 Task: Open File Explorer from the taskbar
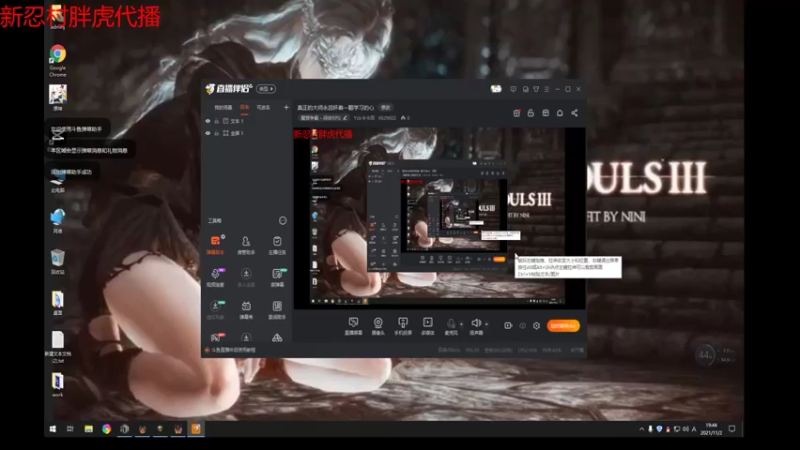88,429
